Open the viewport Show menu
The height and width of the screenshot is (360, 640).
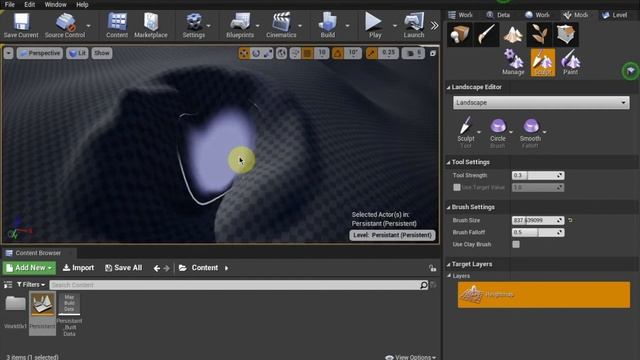coord(102,53)
